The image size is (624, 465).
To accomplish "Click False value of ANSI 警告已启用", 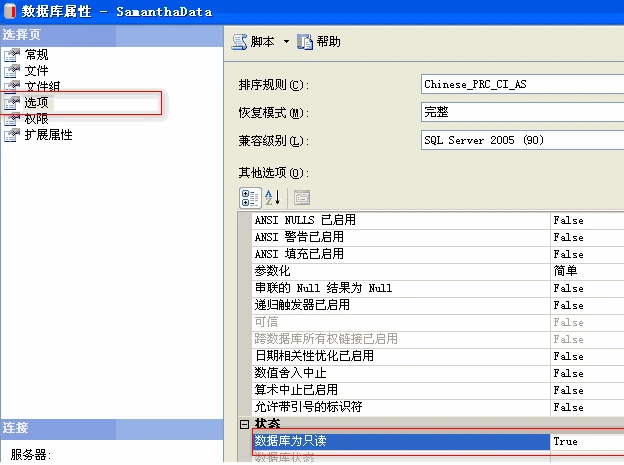I will 568,237.
